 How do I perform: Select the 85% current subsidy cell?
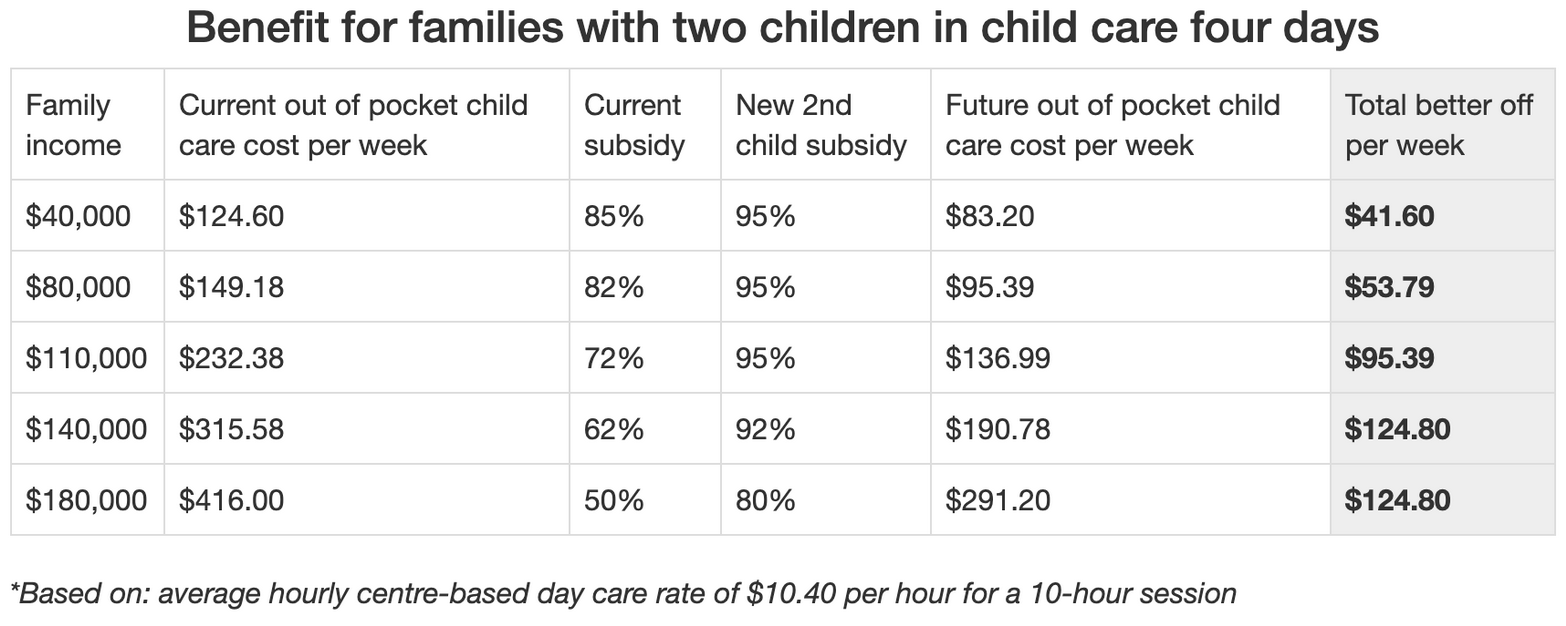point(614,216)
